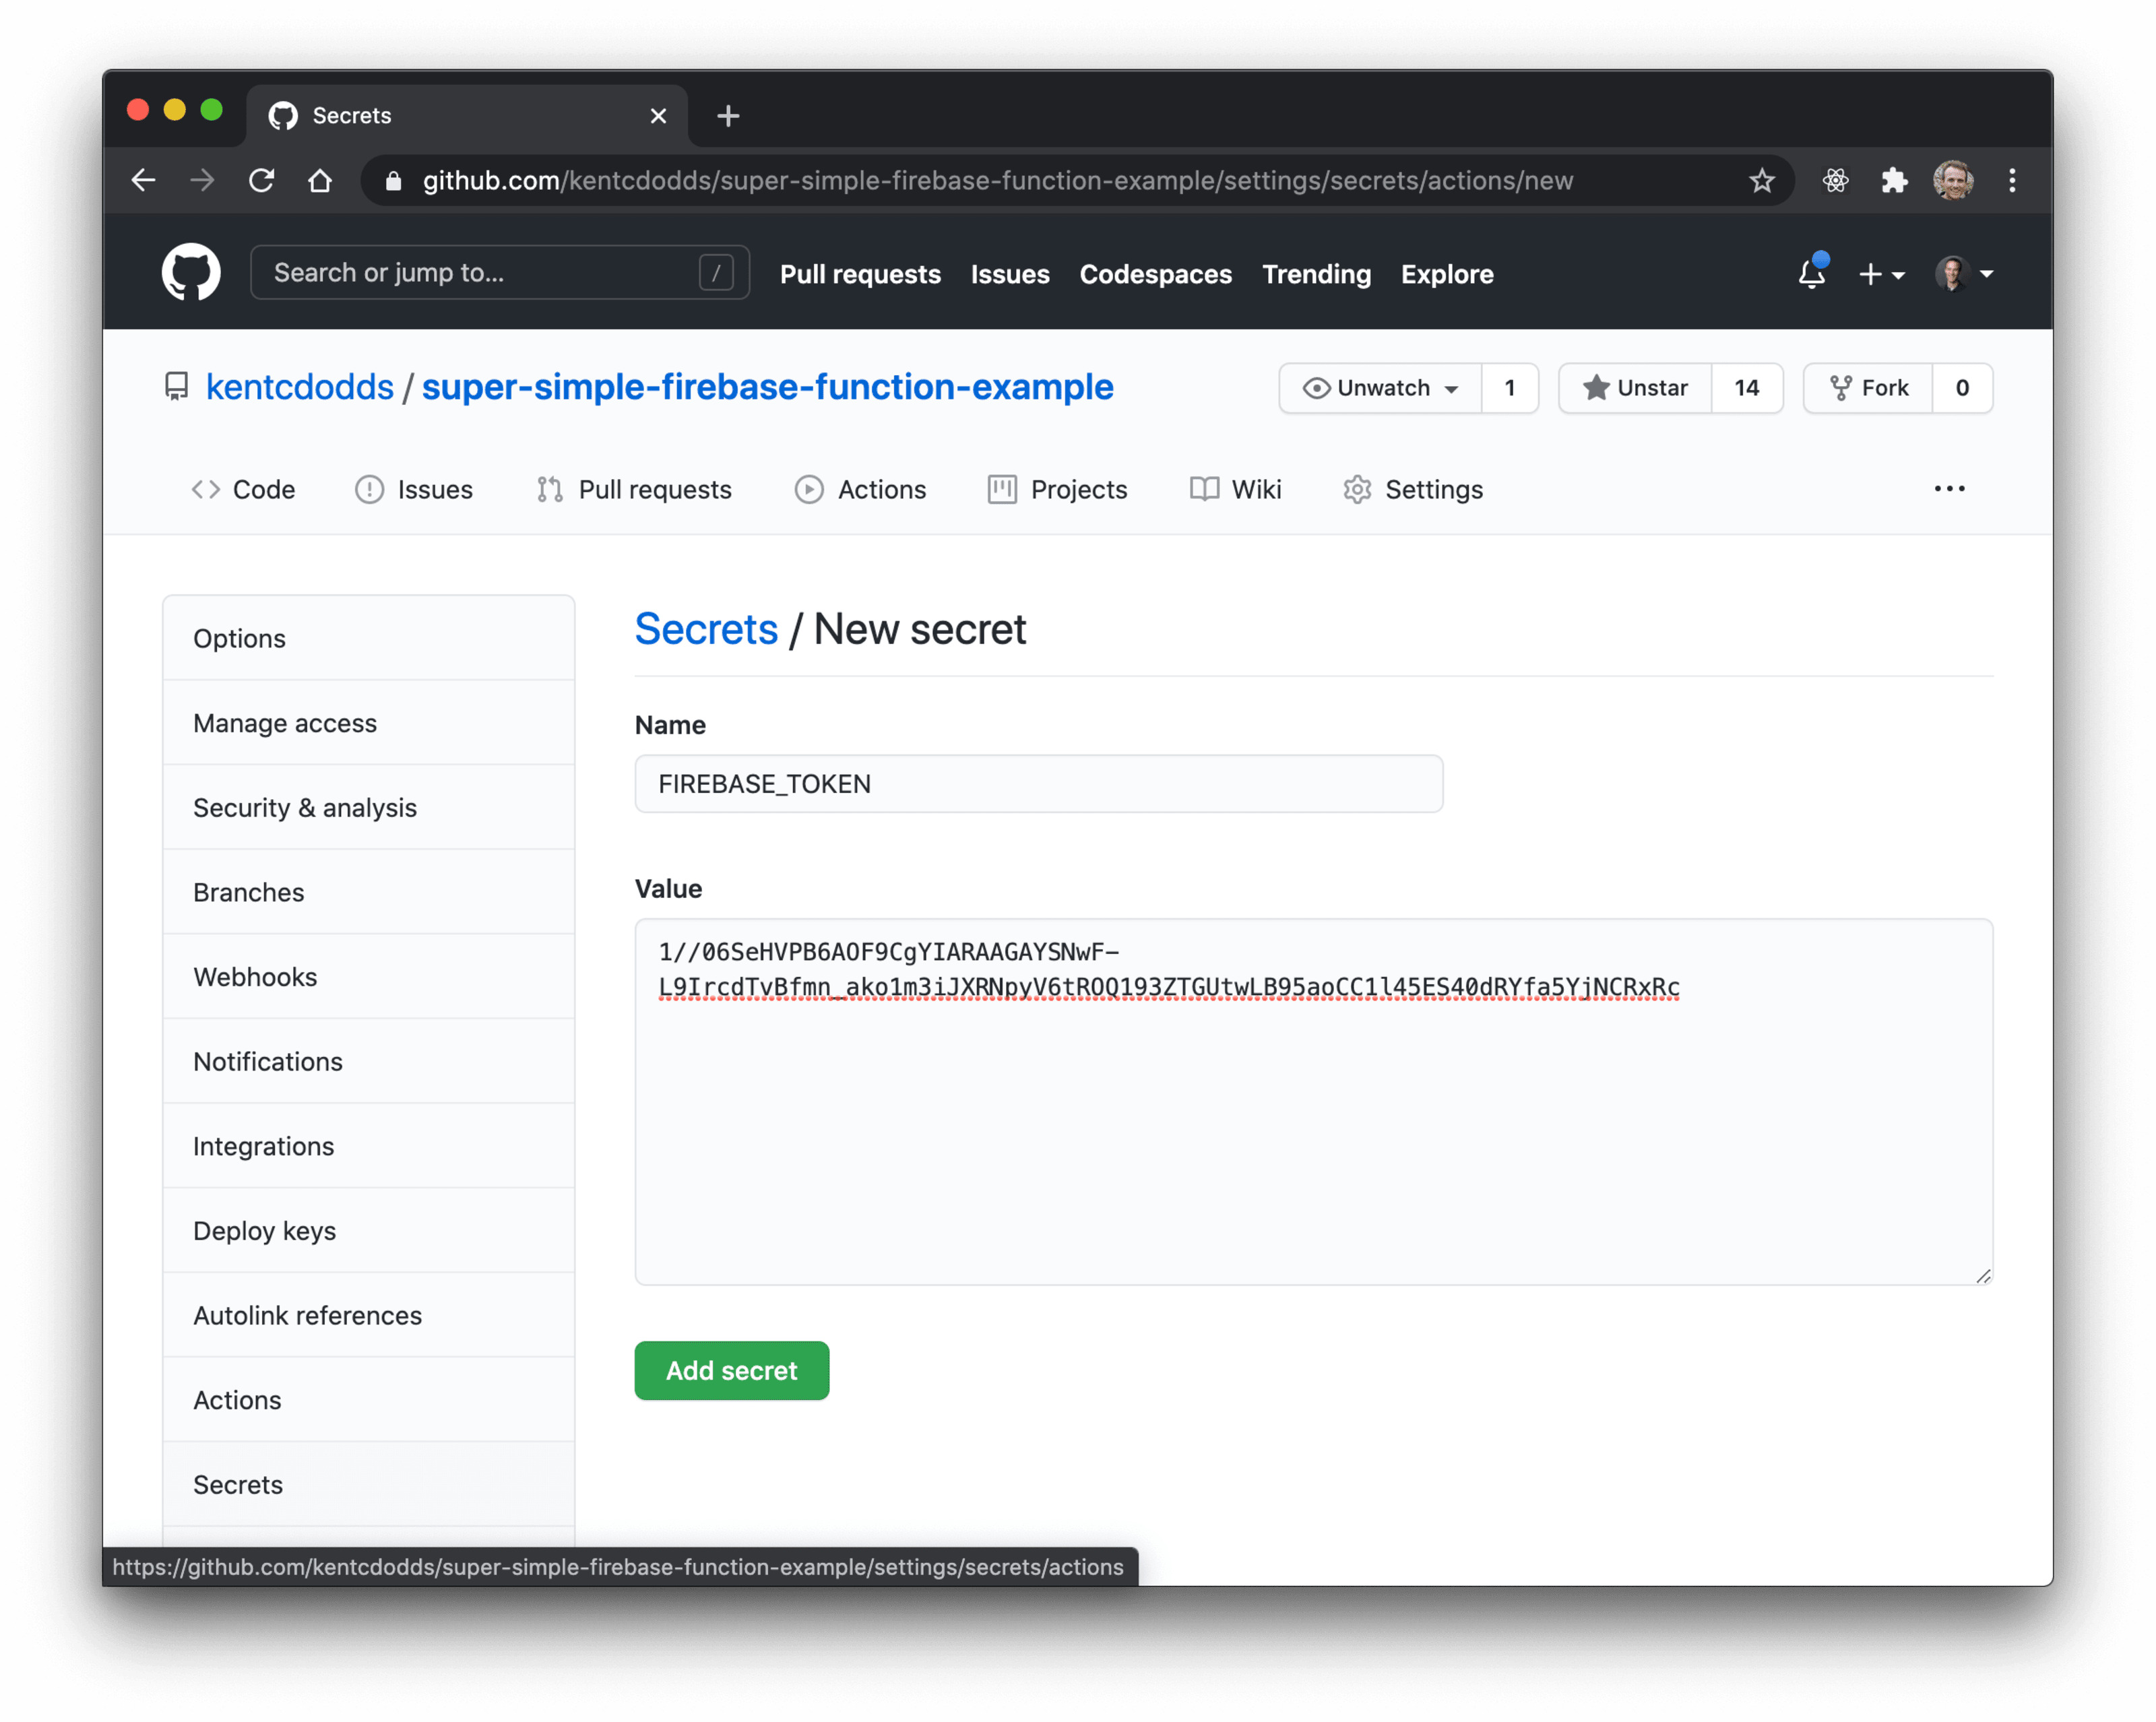
Task: Click the padlock site info icon
Action: [x=394, y=181]
